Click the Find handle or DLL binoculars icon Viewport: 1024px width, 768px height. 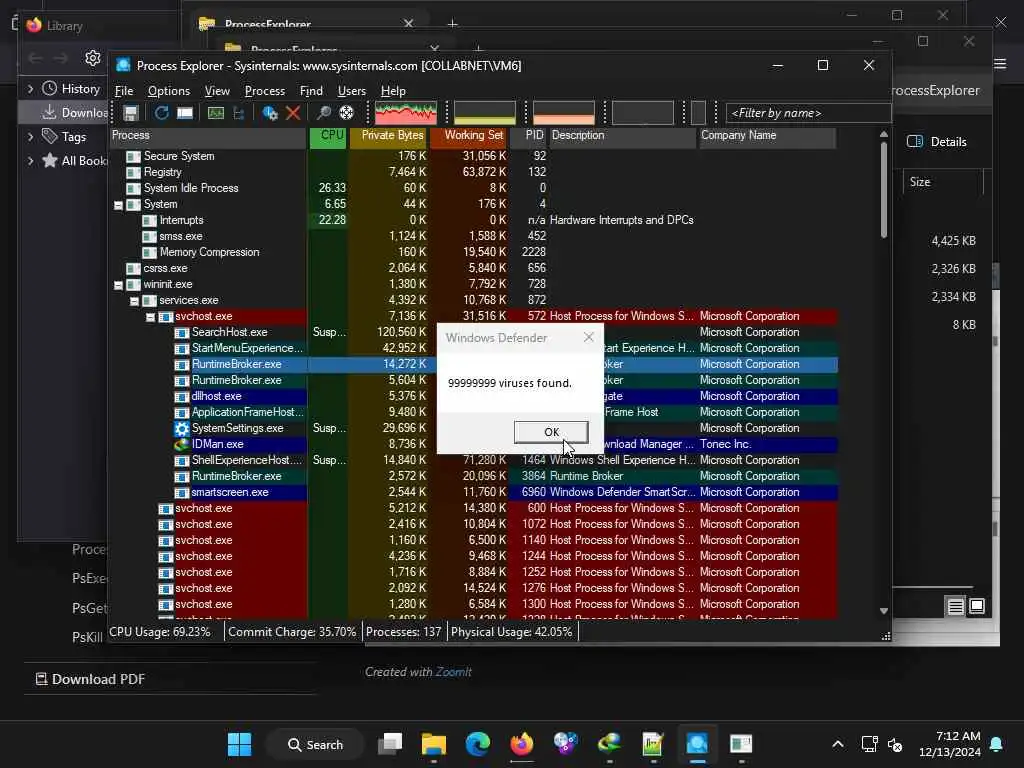pyautogui.click(x=323, y=113)
